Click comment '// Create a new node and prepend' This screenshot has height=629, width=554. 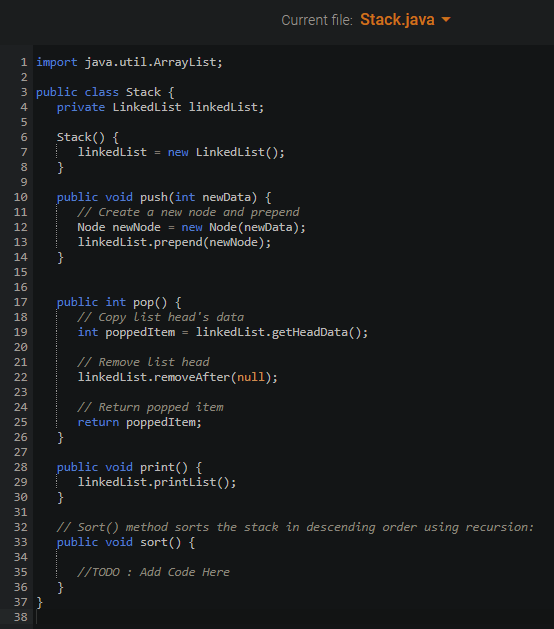[188, 212]
